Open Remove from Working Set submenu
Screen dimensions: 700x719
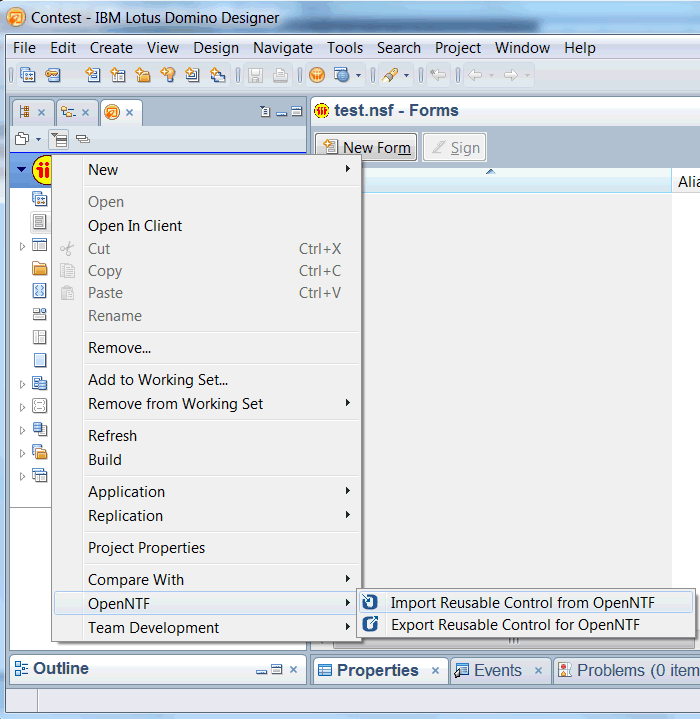coord(206,404)
